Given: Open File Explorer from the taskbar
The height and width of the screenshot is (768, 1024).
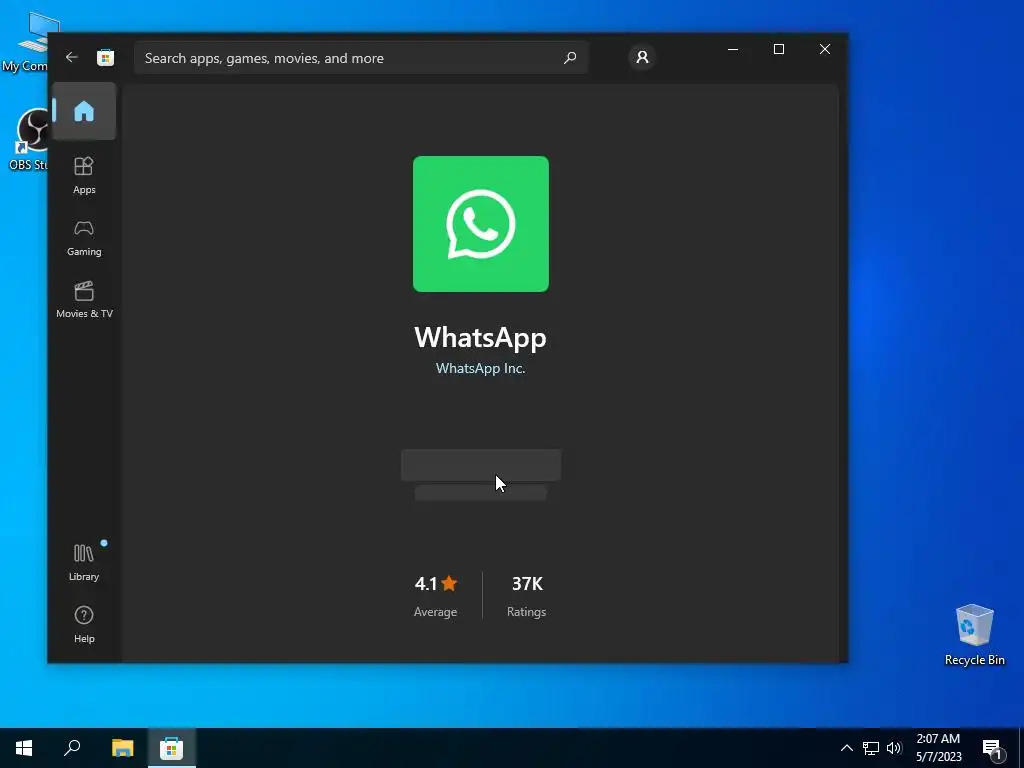Looking at the screenshot, I should coord(122,748).
